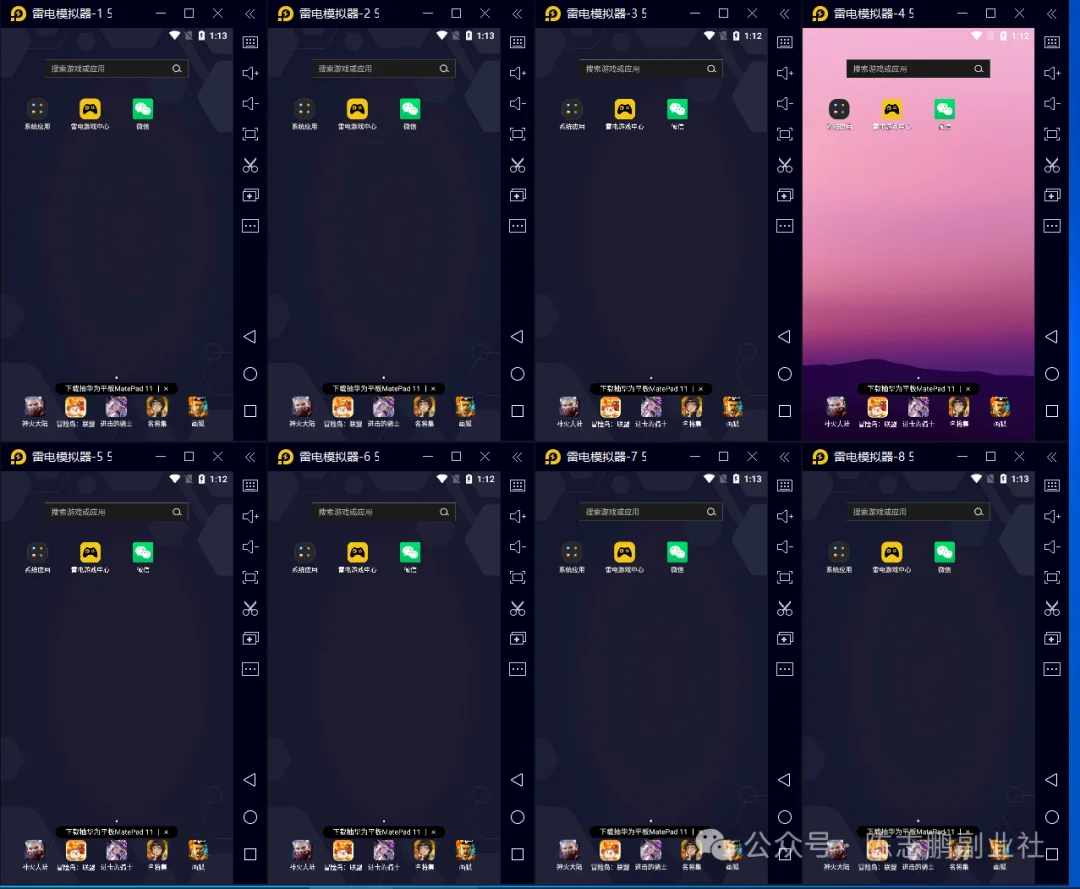Collapse sidebar of 雷电模拟器-5 using chevrons
Image resolution: width=1080 pixels, height=889 pixels.
(x=250, y=457)
